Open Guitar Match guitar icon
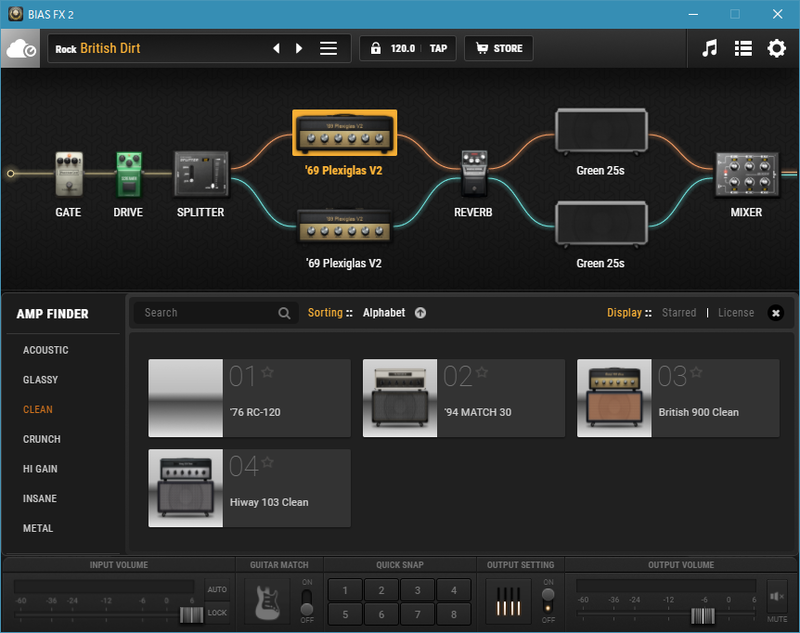Viewport: 800px width, 633px height. tap(268, 602)
